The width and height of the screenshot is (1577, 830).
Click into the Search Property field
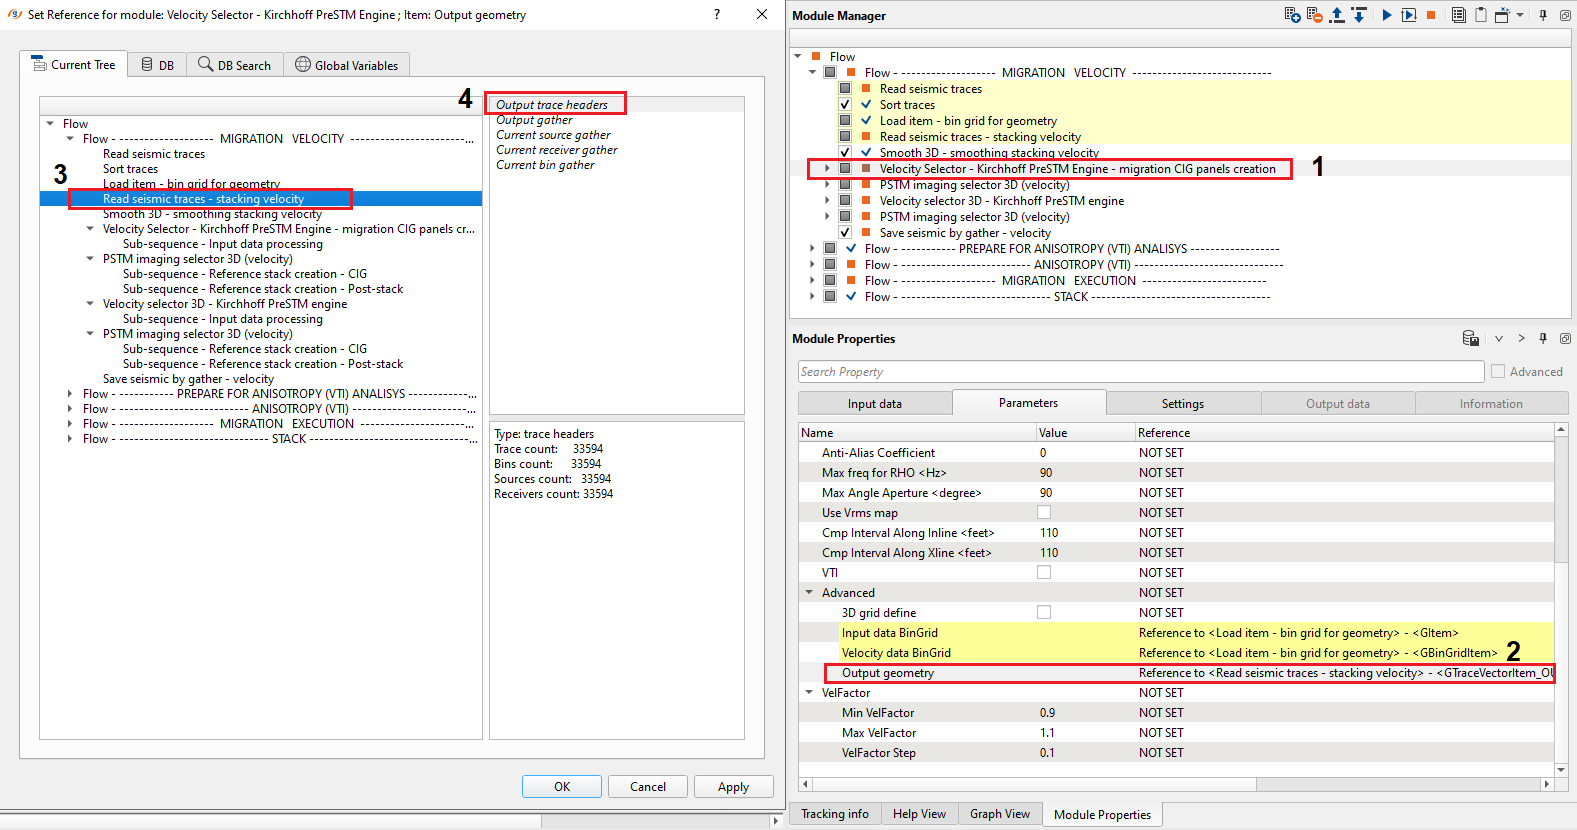point(1140,371)
